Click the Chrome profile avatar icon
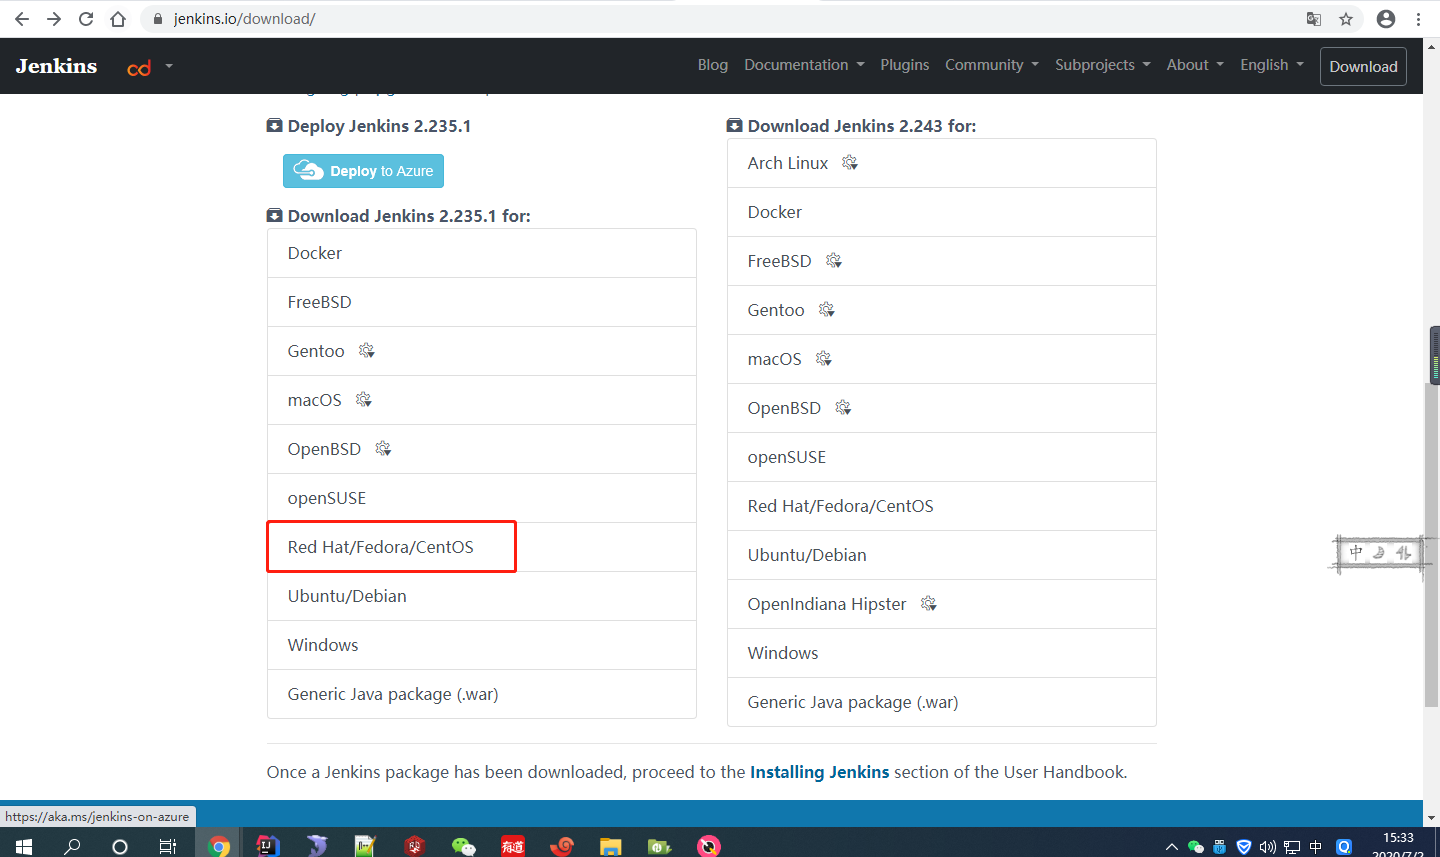The width and height of the screenshot is (1440, 857). pos(1385,19)
